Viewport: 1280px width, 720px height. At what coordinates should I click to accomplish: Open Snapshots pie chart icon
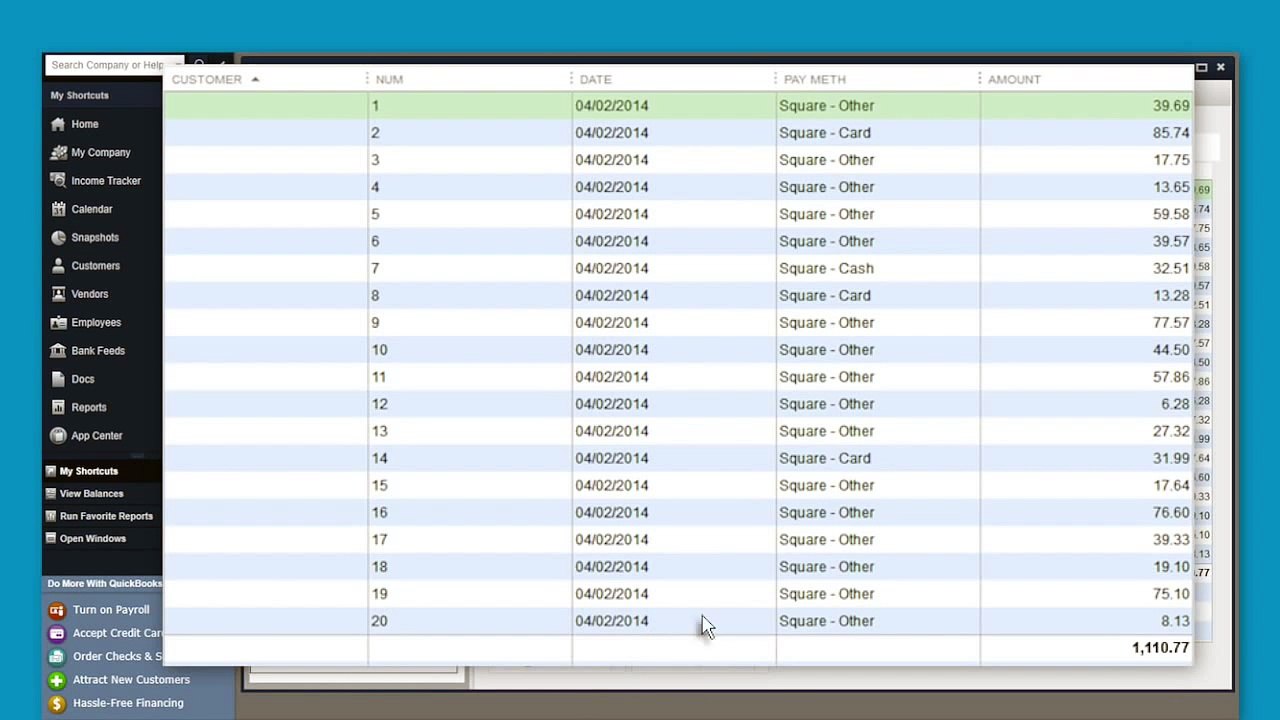pyautogui.click(x=58, y=237)
